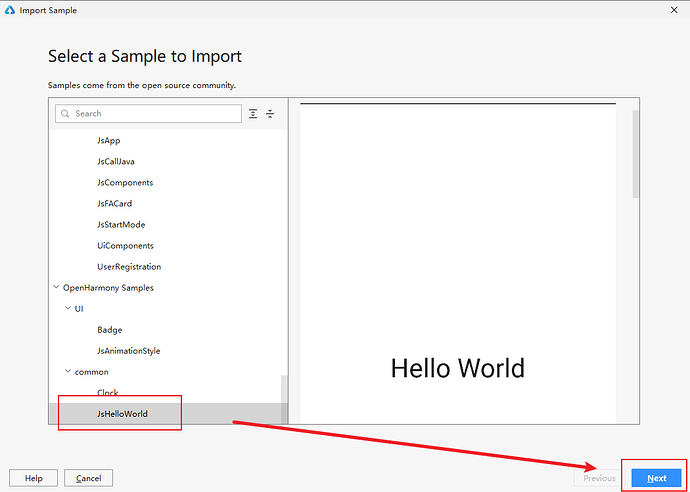Screen dimensions: 690x492
Task: Click the Hello World preview image
Action: point(458,264)
